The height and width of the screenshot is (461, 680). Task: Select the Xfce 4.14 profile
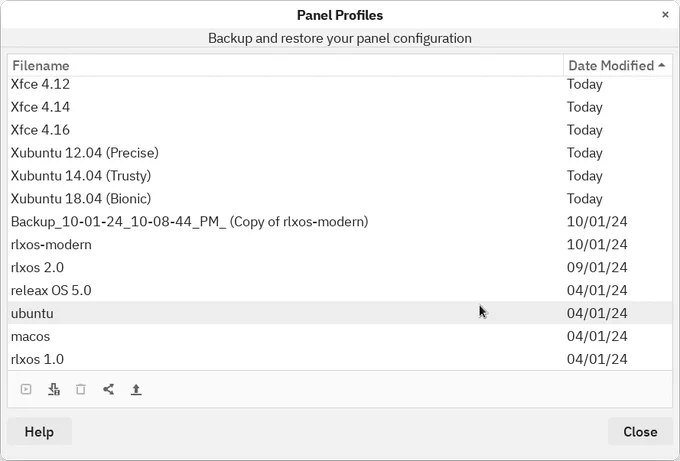pyautogui.click(x=340, y=107)
